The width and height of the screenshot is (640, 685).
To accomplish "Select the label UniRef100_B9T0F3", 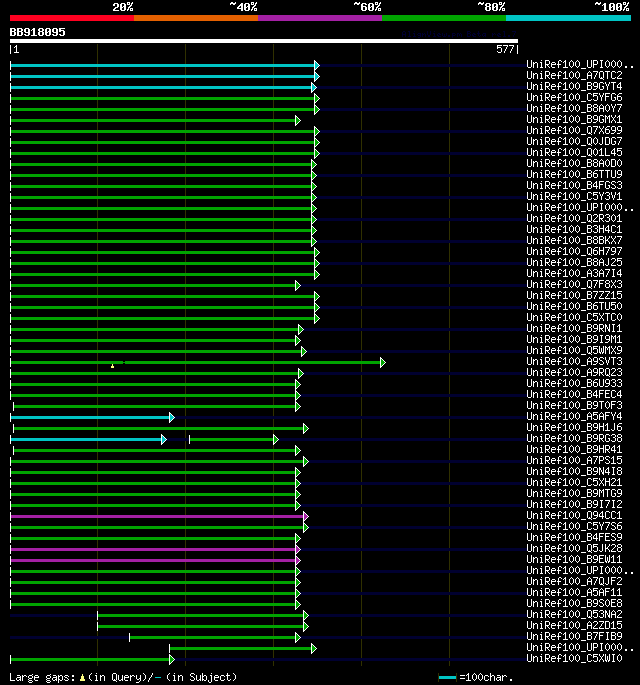I will 574,405.
